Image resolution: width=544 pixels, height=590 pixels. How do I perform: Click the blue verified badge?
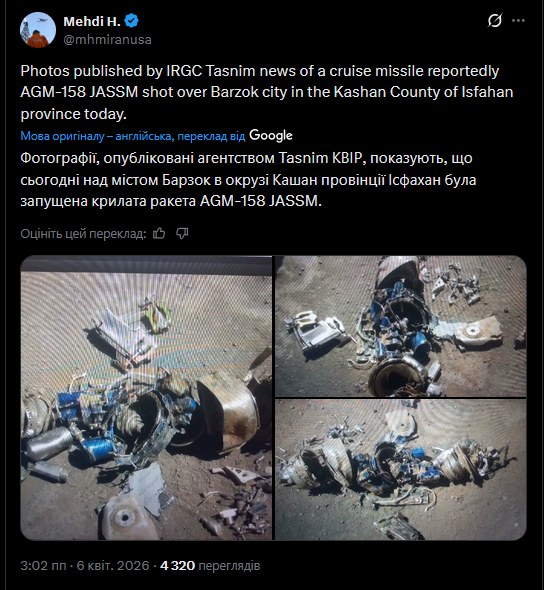pyautogui.click(x=131, y=21)
